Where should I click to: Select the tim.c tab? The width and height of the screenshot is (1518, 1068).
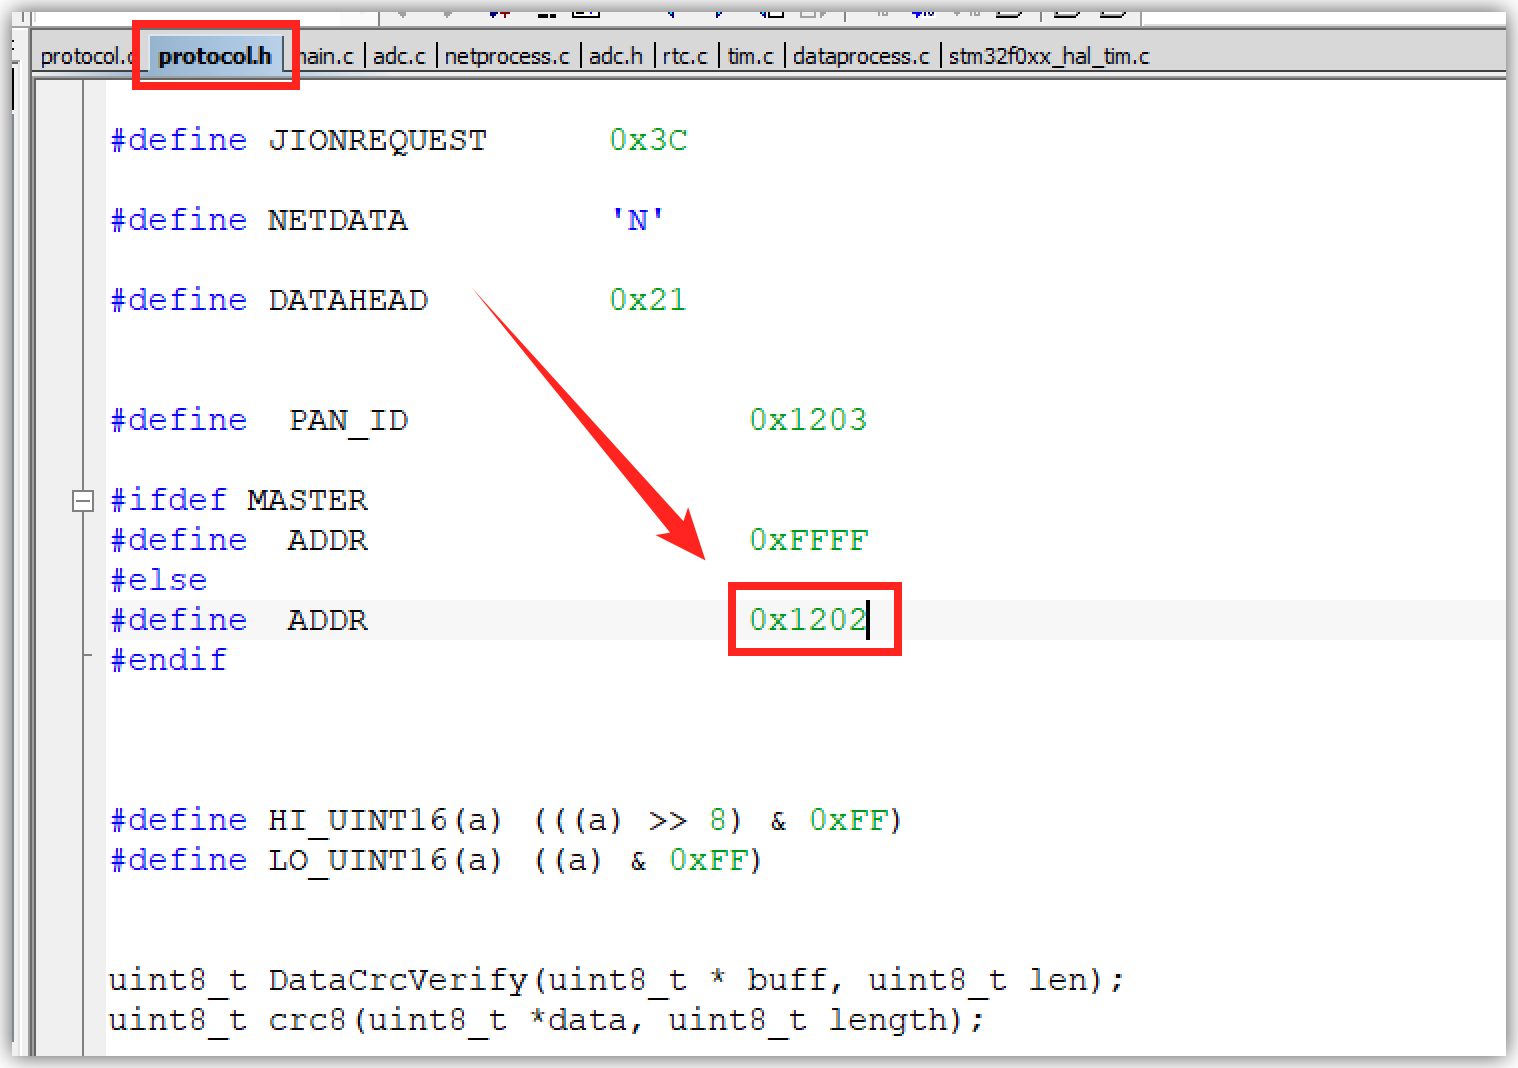[x=750, y=56]
